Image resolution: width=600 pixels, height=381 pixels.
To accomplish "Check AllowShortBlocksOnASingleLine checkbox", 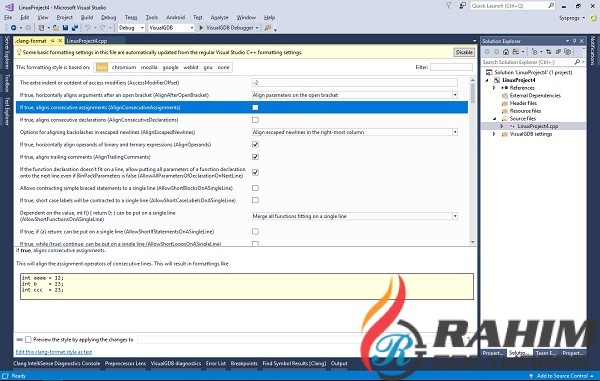I will pos(255,188).
